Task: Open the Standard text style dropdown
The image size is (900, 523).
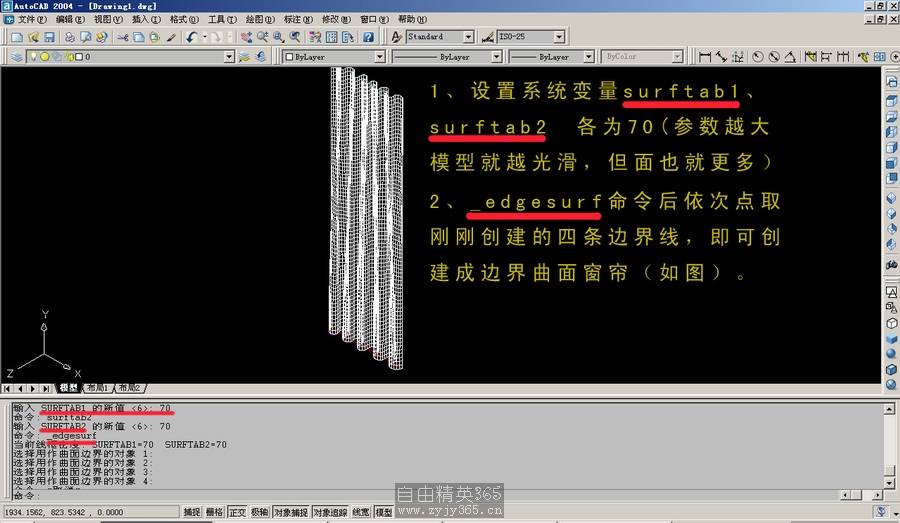Action: pos(469,37)
